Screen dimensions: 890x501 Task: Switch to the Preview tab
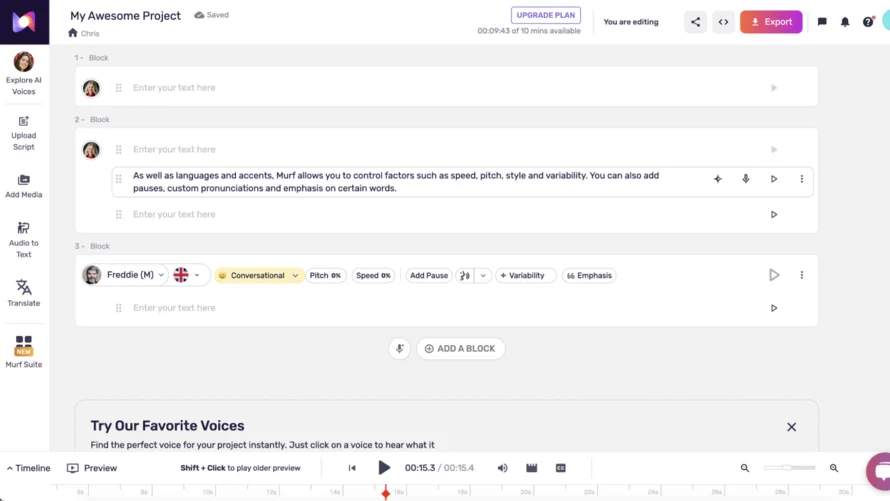coord(92,468)
